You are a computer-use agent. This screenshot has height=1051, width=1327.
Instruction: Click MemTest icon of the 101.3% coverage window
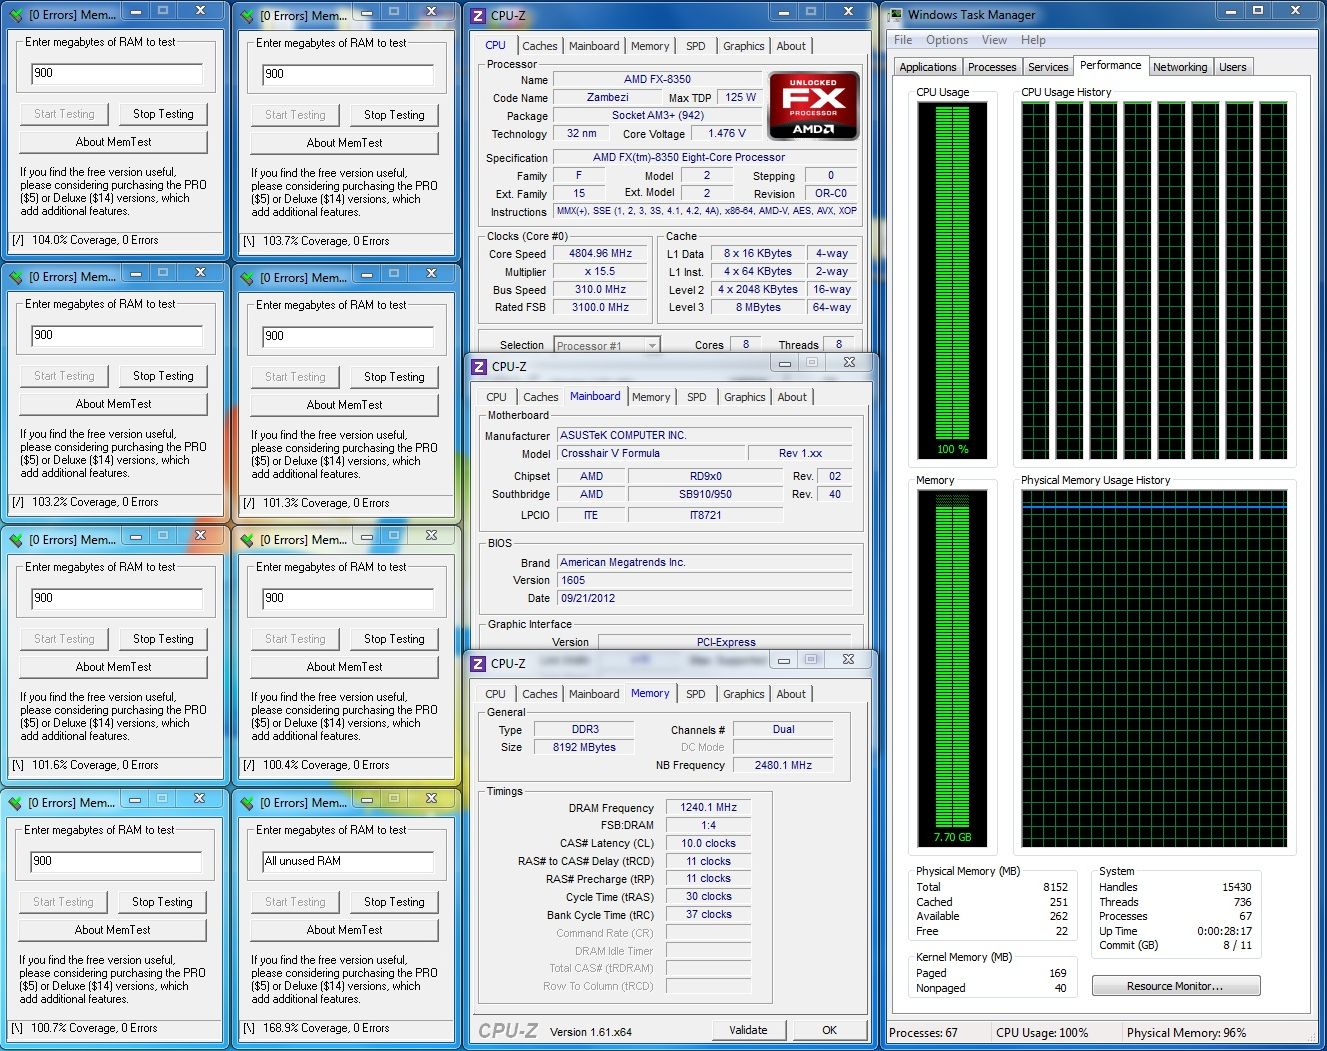248,278
